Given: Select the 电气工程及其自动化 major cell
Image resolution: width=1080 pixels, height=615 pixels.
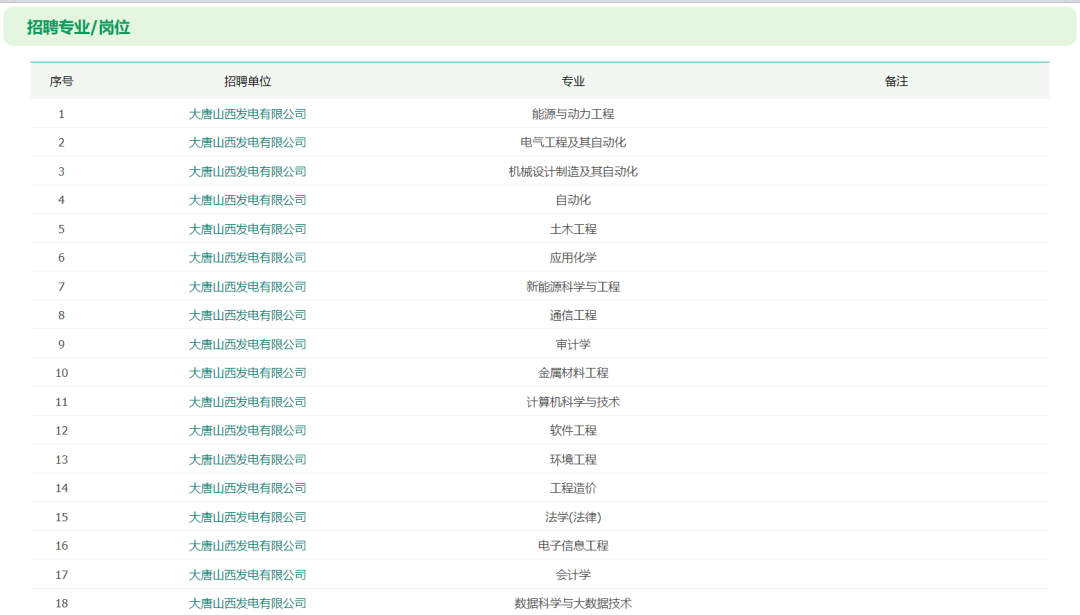Looking at the screenshot, I should [x=573, y=143].
